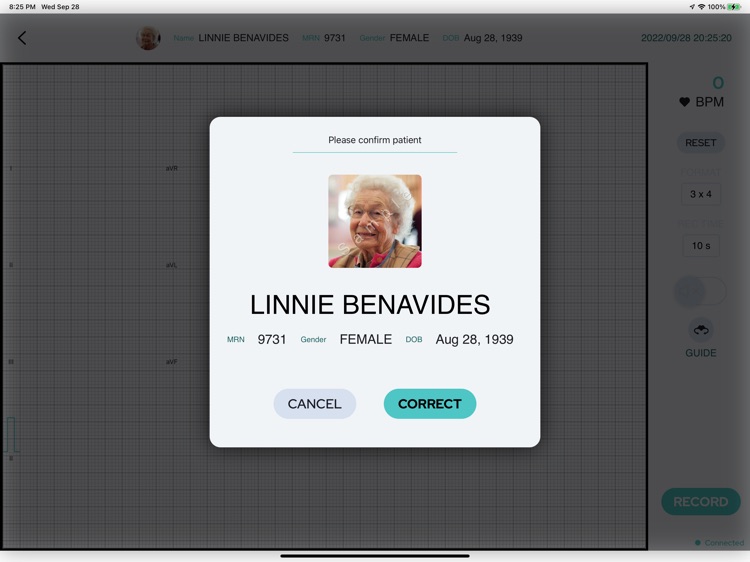This screenshot has height=562, width=750.
Task: Click the header DOB Aug 28, 1939
Action: [493, 38]
